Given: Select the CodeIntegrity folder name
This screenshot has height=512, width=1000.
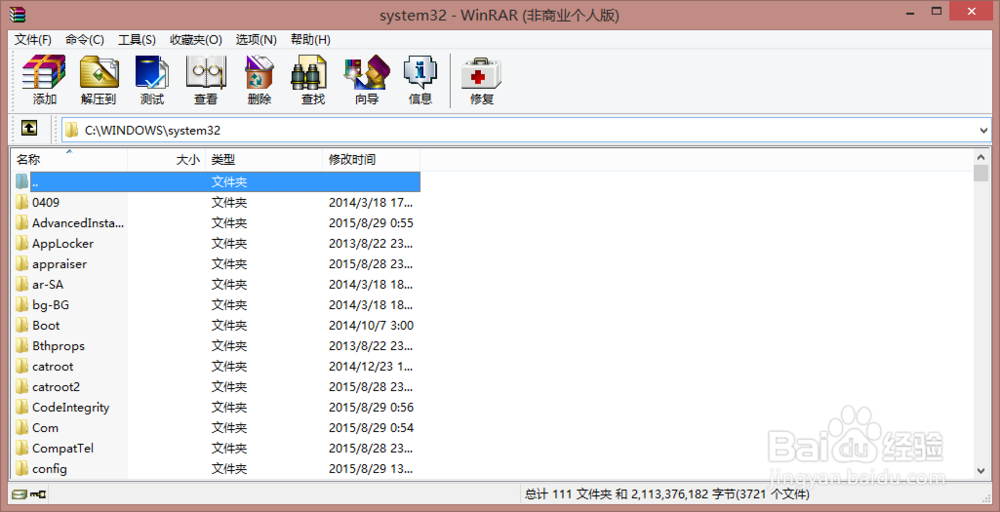Looking at the screenshot, I should tap(70, 407).
